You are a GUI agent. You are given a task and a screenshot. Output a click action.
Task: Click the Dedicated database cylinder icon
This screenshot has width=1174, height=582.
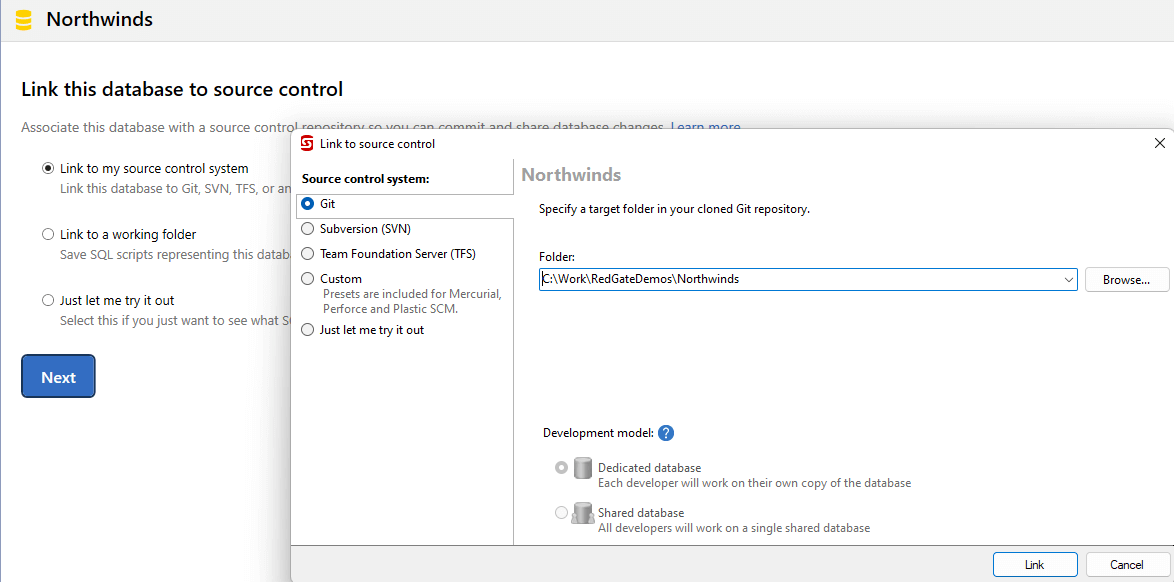pyautogui.click(x=583, y=467)
